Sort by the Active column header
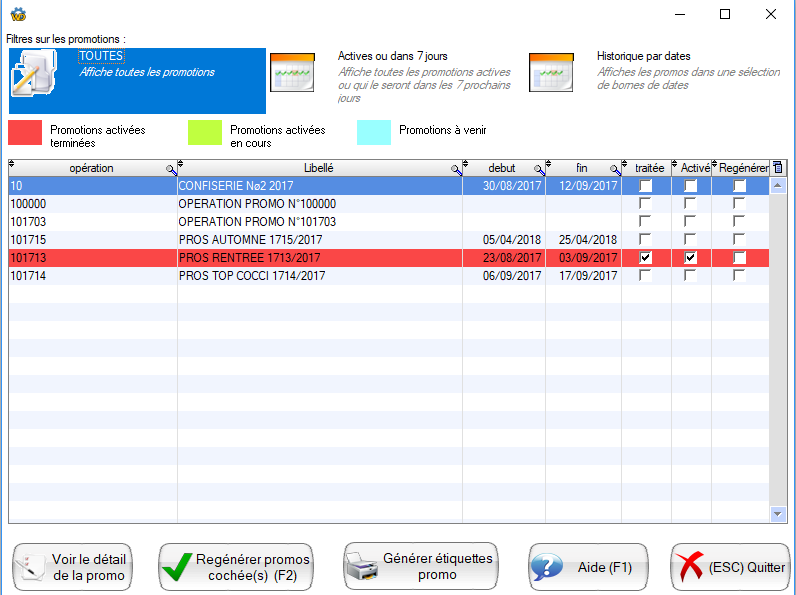The height and width of the screenshot is (595, 796). tap(694, 168)
